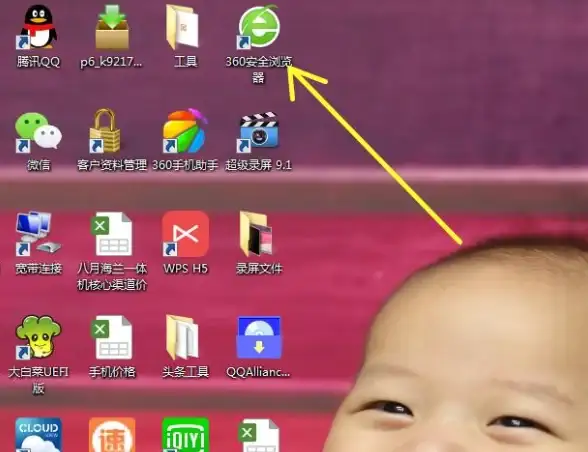
Task: Open 超级录屏 9.1 screen recorder
Action: tap(259, 132)
